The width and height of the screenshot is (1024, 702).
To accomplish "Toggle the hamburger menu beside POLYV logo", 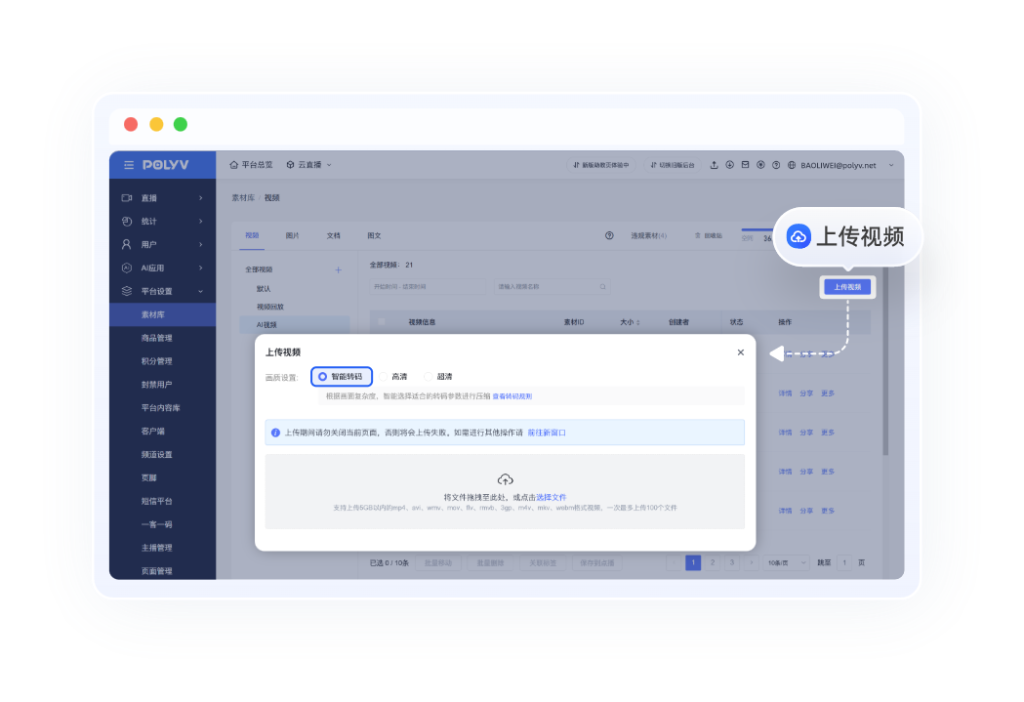I will pos(128,165).
